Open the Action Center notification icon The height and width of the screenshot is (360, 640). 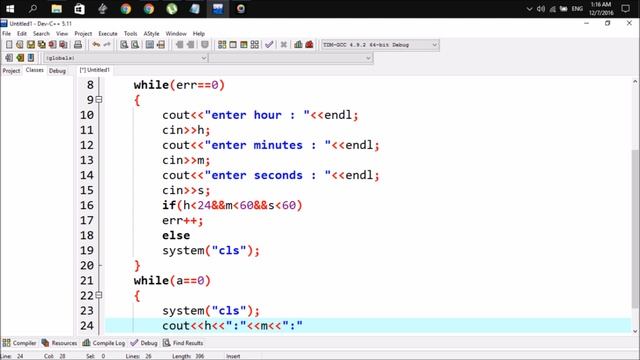(625, 9)
